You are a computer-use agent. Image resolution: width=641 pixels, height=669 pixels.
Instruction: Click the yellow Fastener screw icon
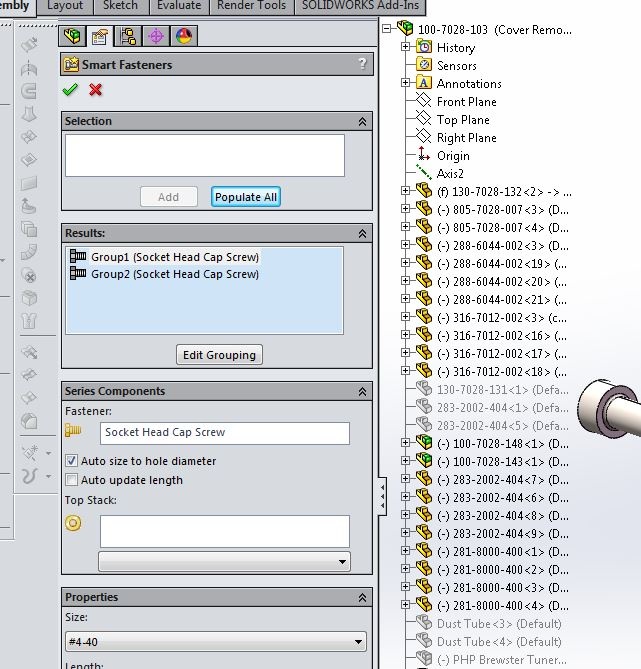click(x=73, y=430)
